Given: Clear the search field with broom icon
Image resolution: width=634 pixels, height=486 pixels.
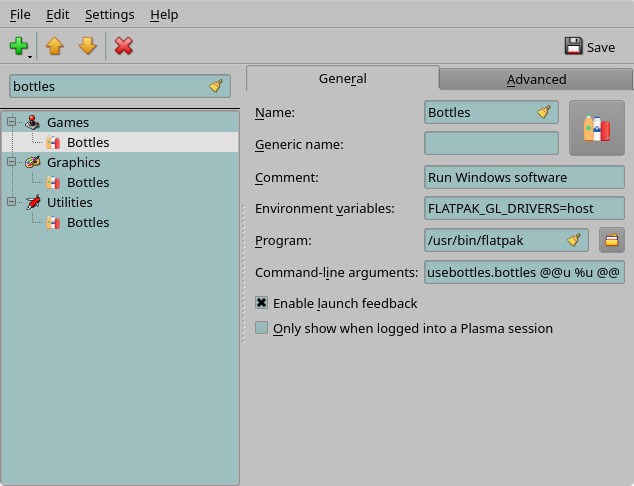Looking at the screenshot, I should point(216,86).
